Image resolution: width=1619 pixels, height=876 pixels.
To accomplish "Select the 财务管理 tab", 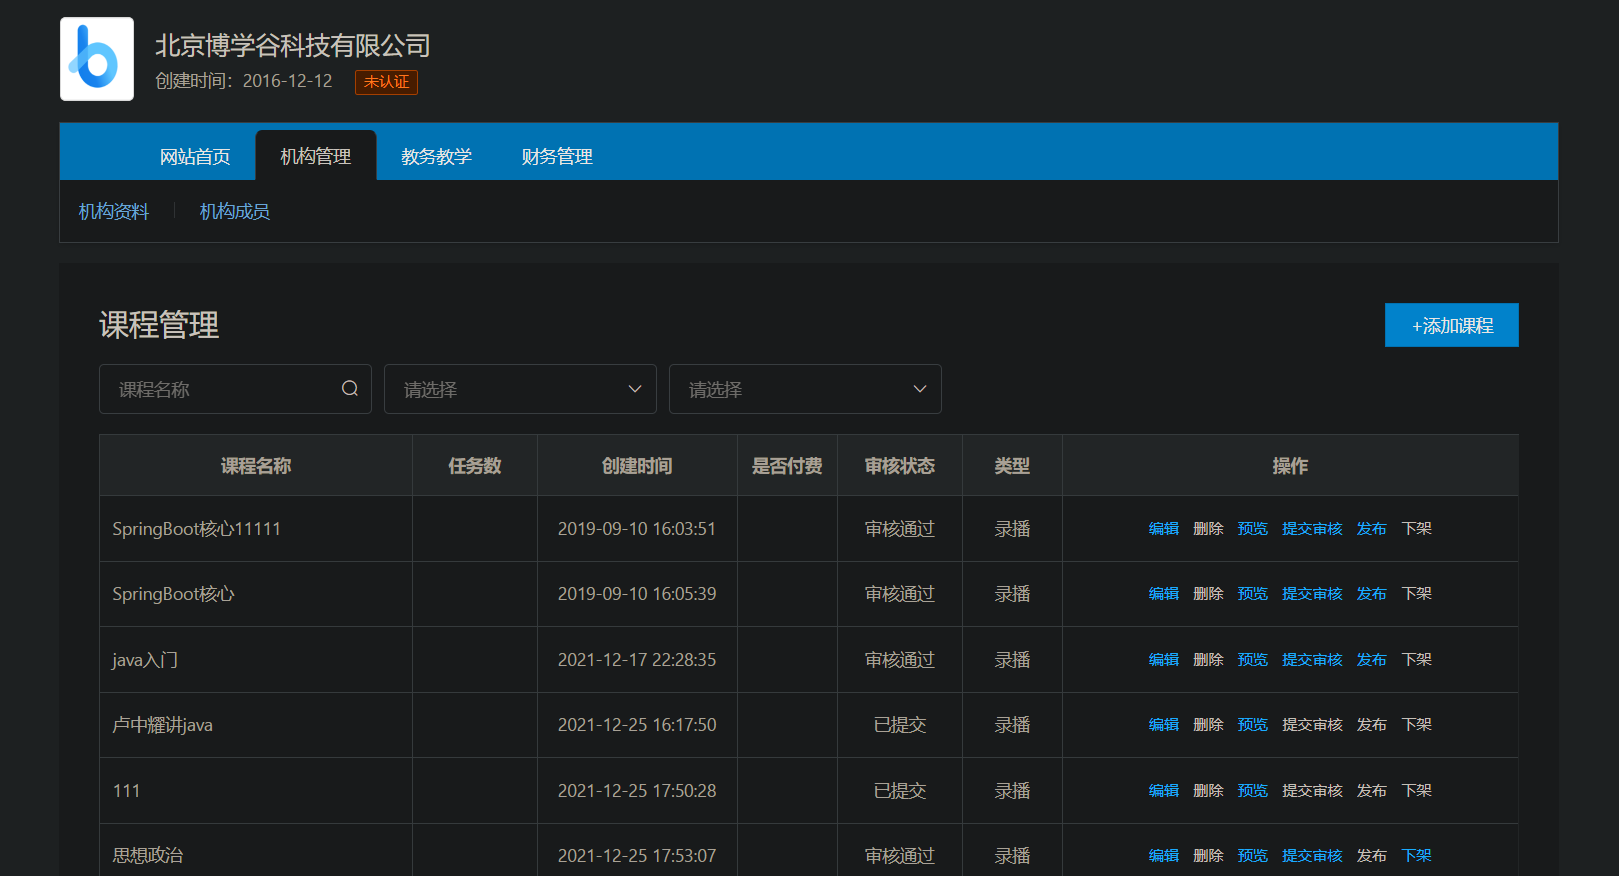I will pyautogui.click(x=557, y=156).
